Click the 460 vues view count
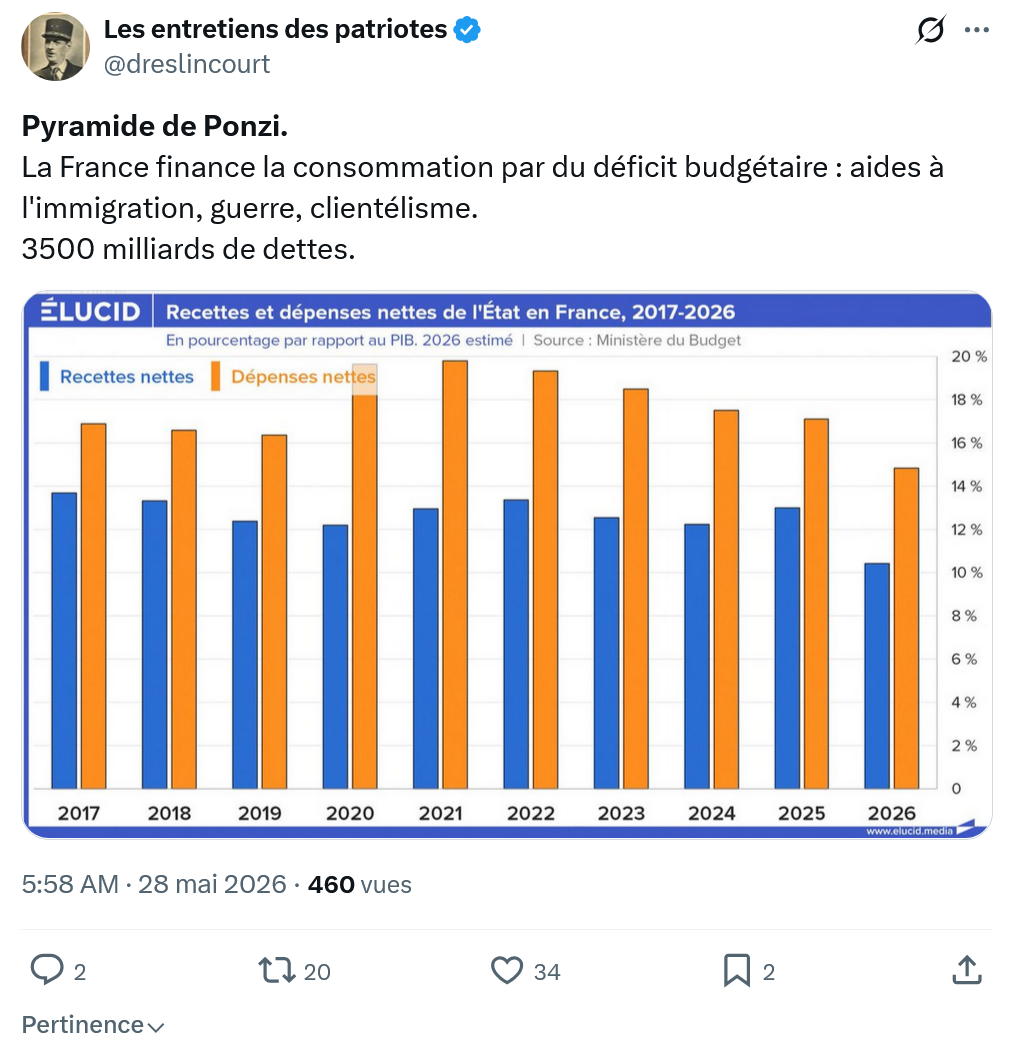 point(360,884)
